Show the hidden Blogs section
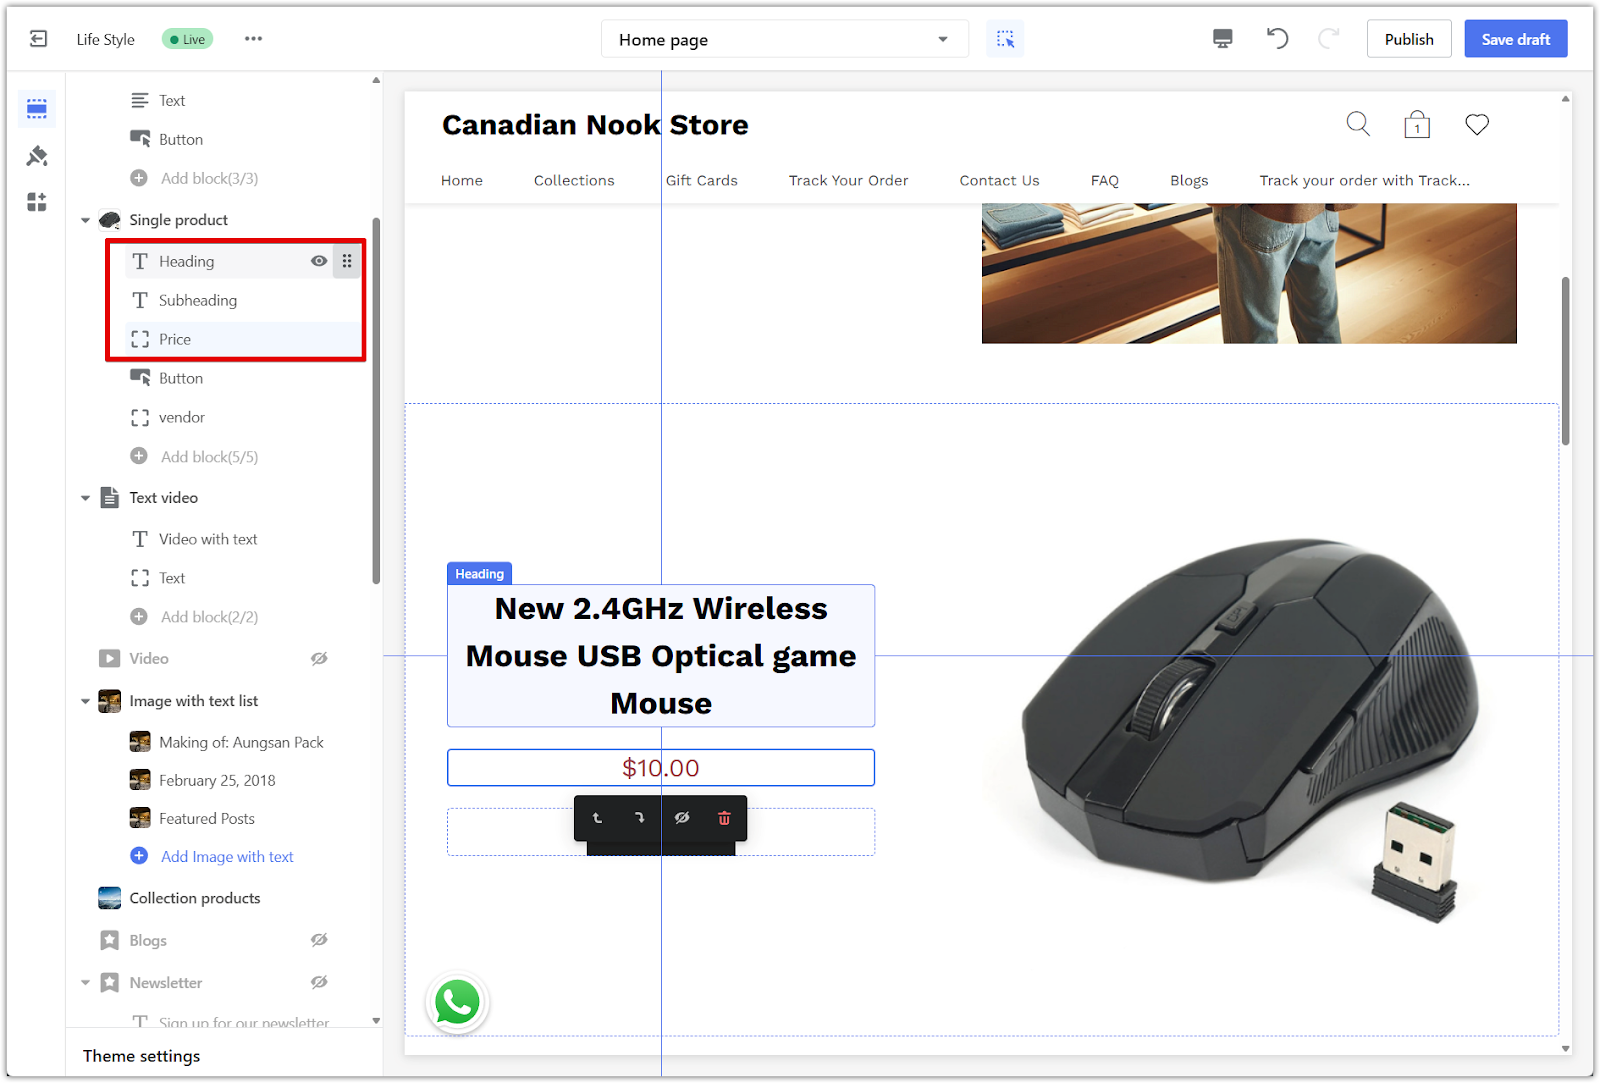The width and height of the screenshot is (1600, 1083). click(x=319, y=940)
